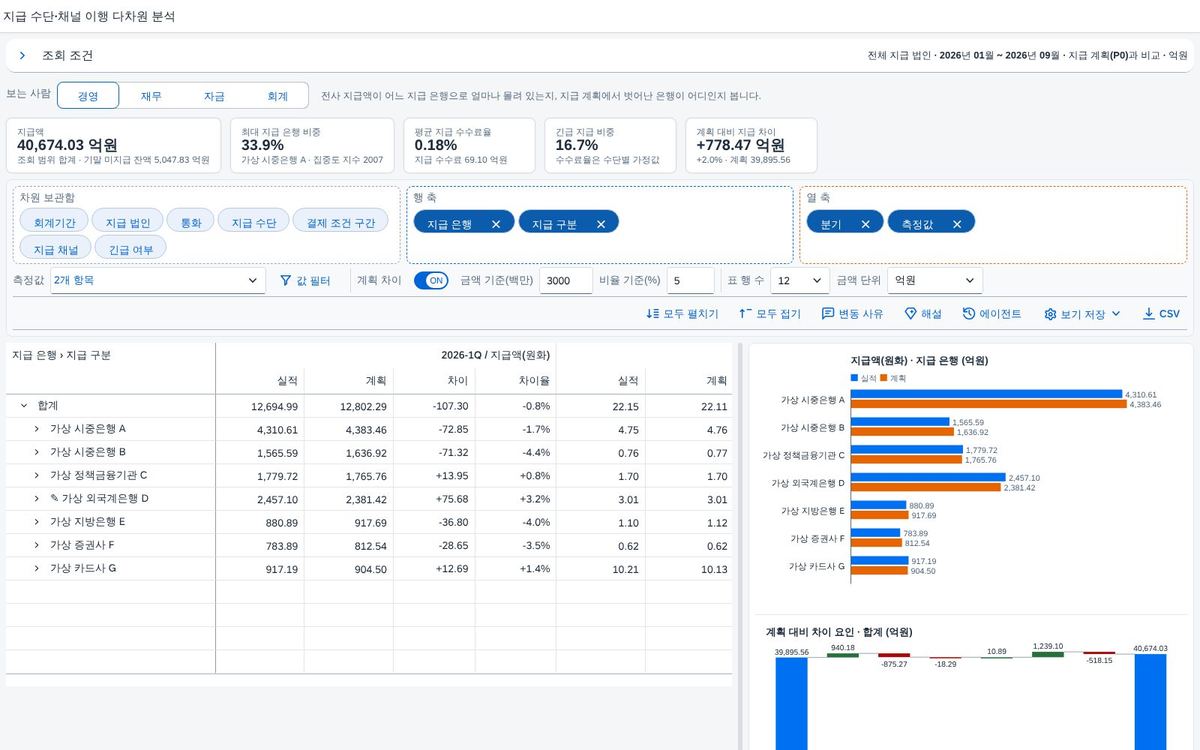Switch to the 회계 viewer role
The width and height of the screenshot is (1200, 750).
point(277,96)
